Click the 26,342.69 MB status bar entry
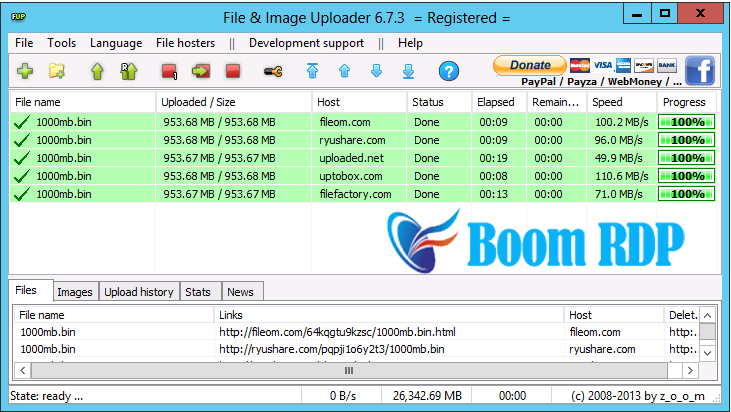 click(427, 396)
